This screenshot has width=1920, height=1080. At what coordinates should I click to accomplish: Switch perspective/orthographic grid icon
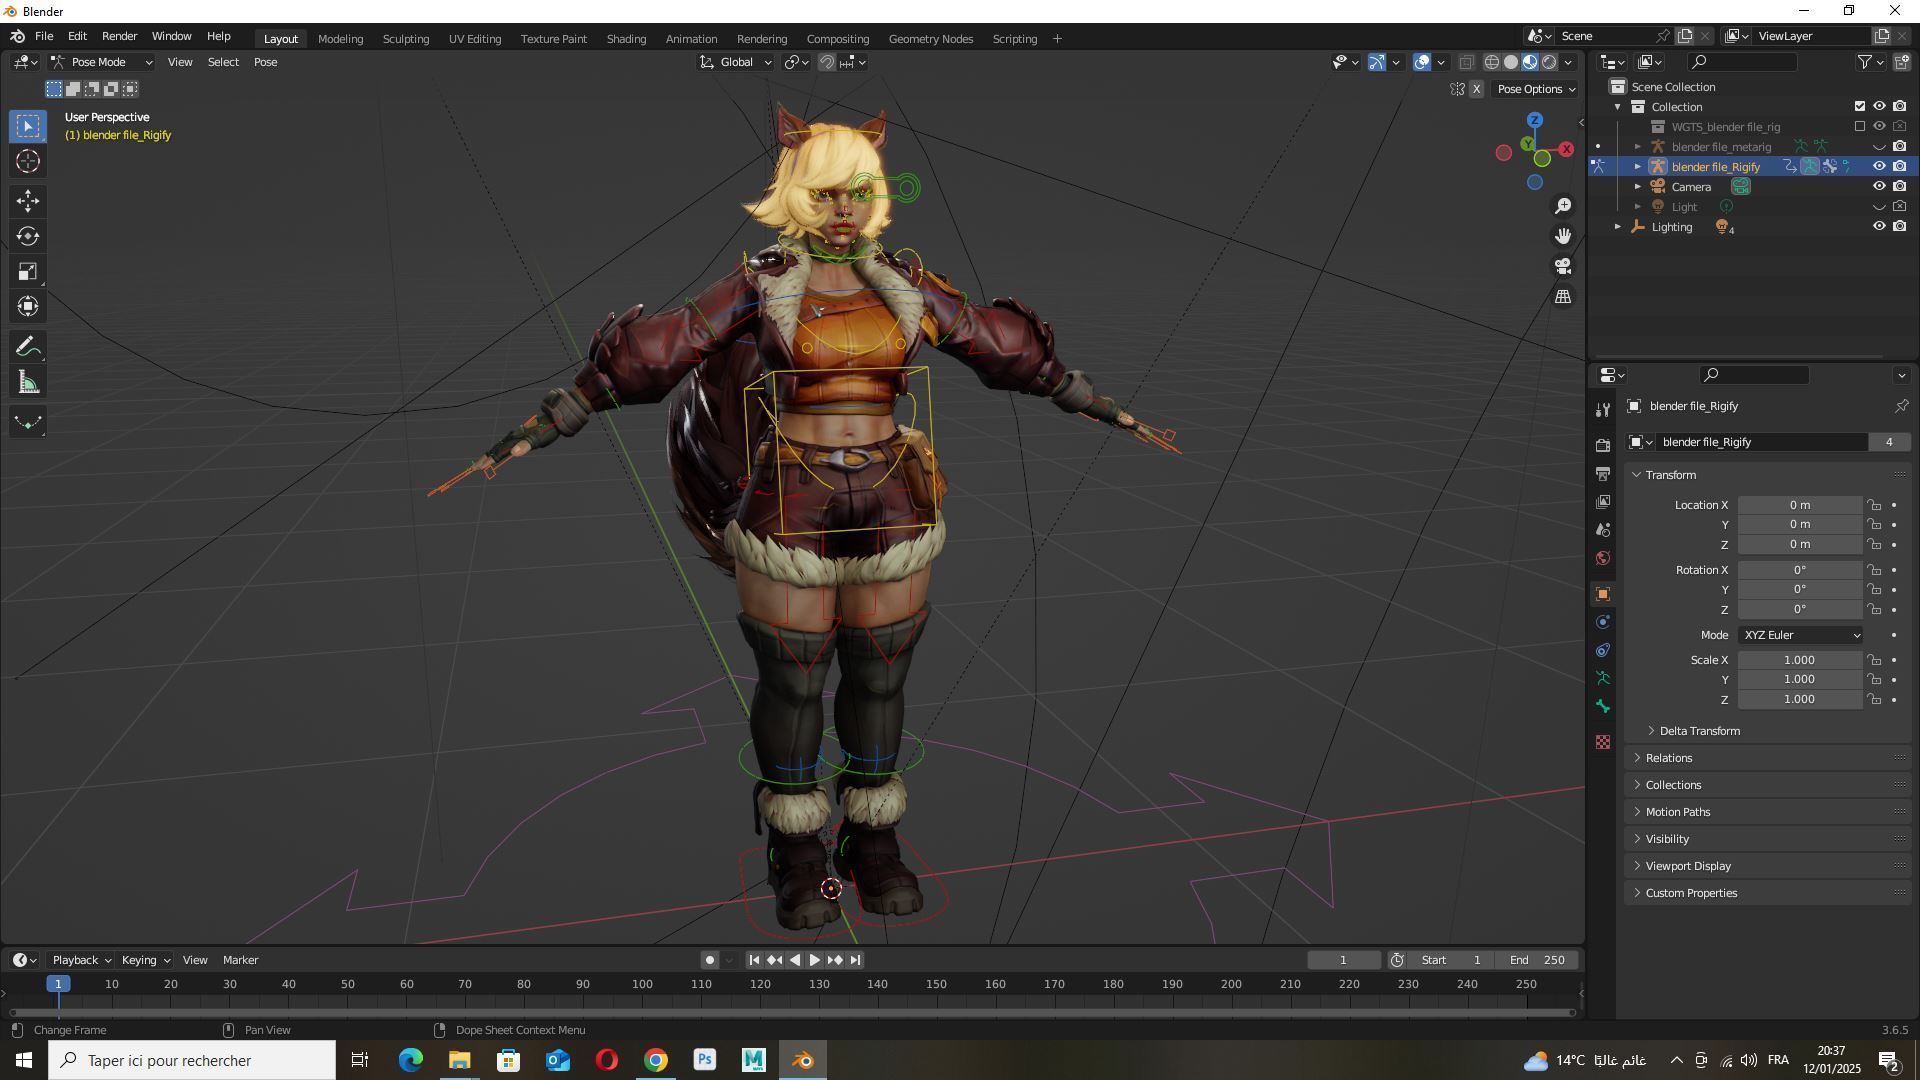click(1563, 297)
